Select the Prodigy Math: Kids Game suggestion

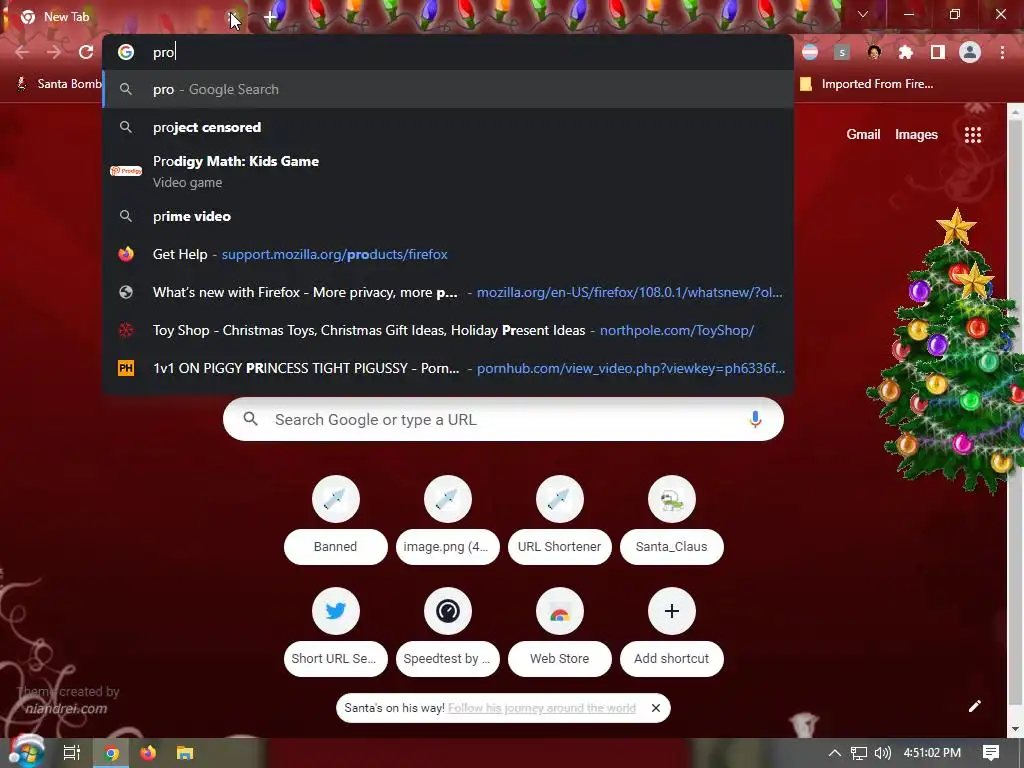pyautogui.click(x=448, y=171)
